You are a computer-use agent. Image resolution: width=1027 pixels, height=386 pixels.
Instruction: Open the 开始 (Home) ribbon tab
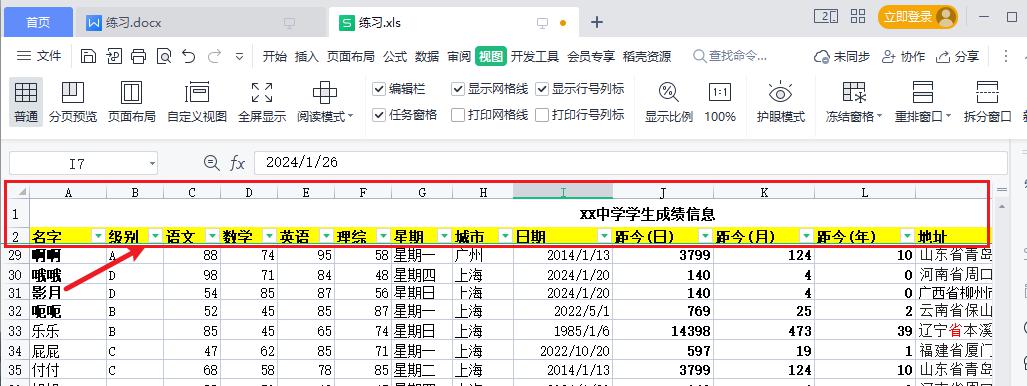[x=274, y=56]
